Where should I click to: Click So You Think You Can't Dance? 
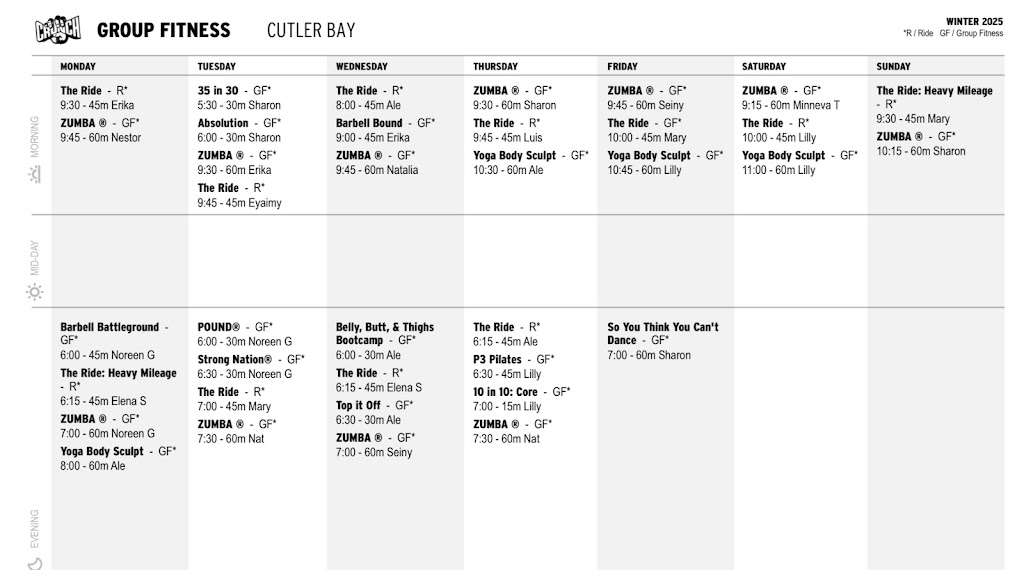pos(662,333)
